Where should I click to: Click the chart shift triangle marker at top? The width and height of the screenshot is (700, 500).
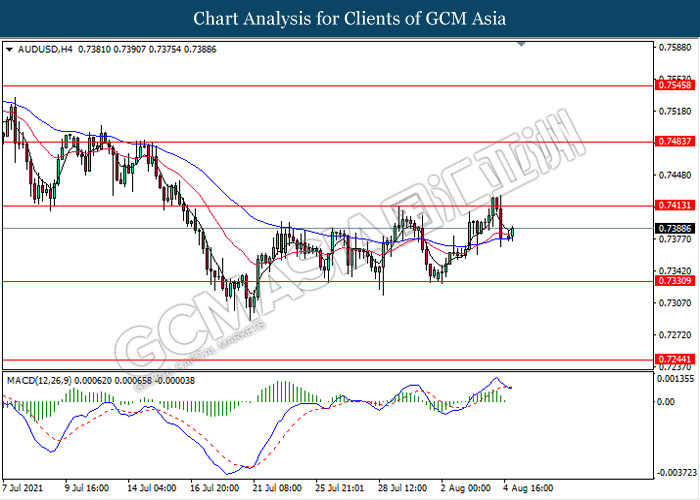click(x=521, y=44)
